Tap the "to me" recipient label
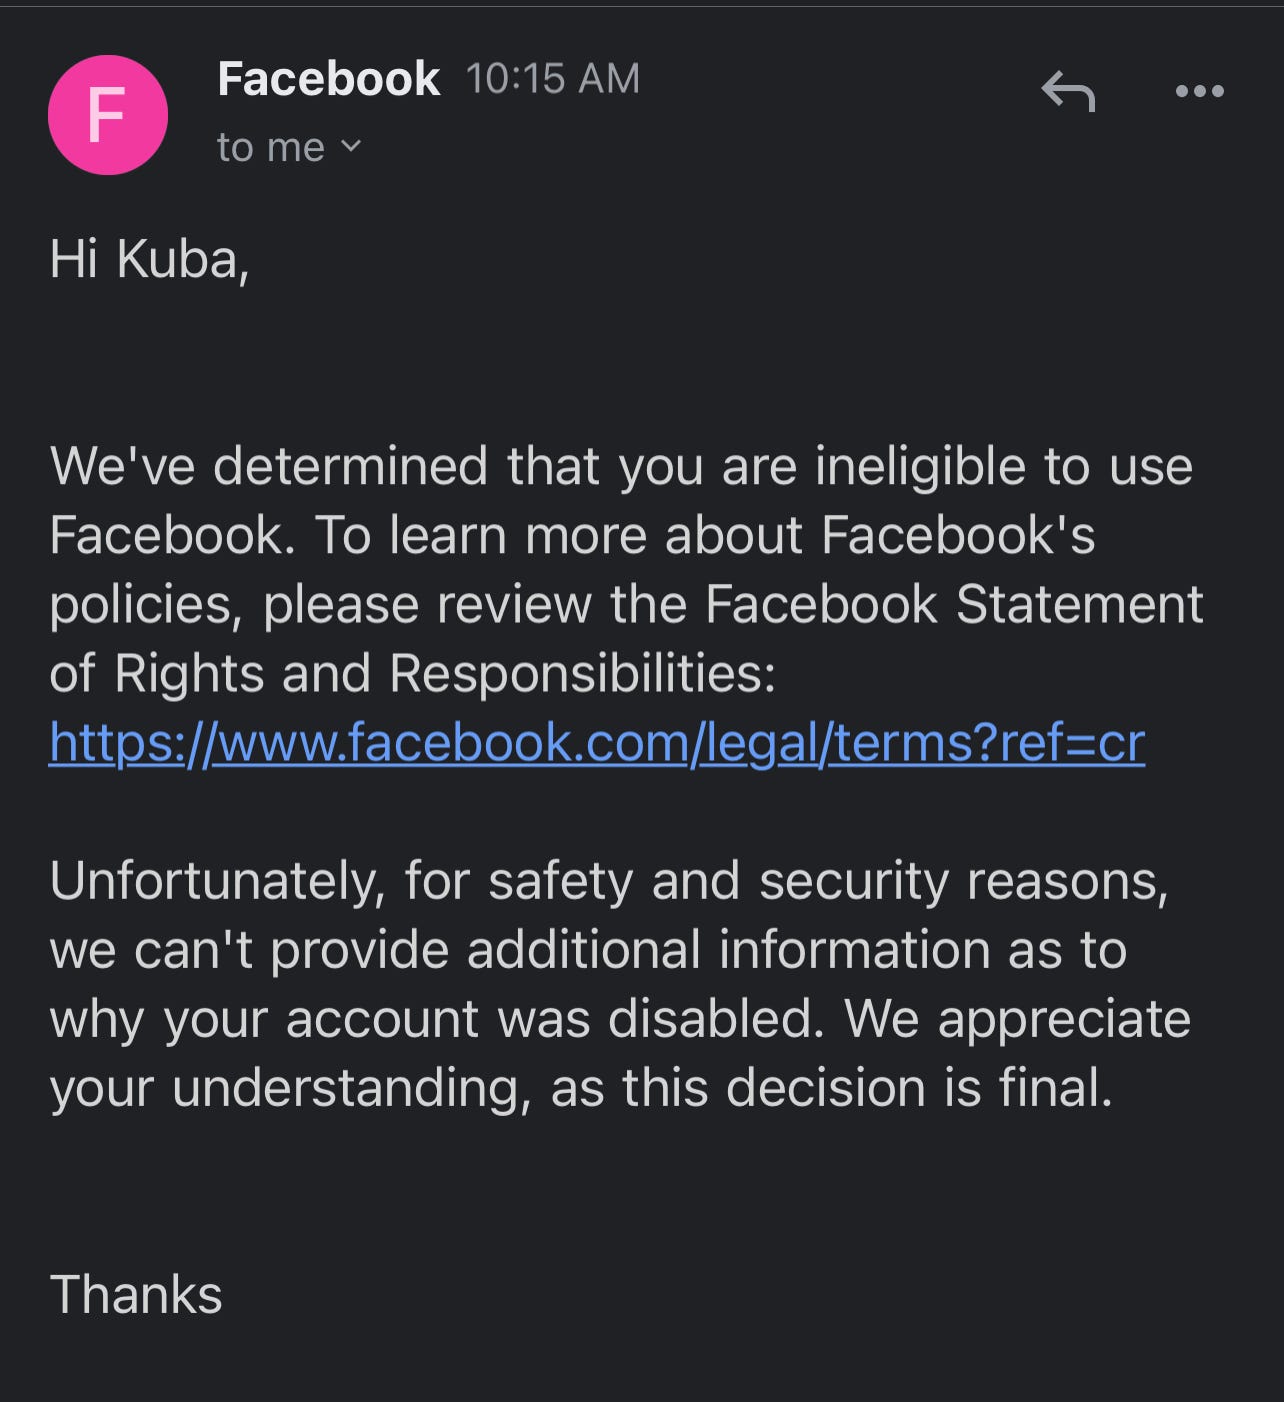 [x=271, y=148]
